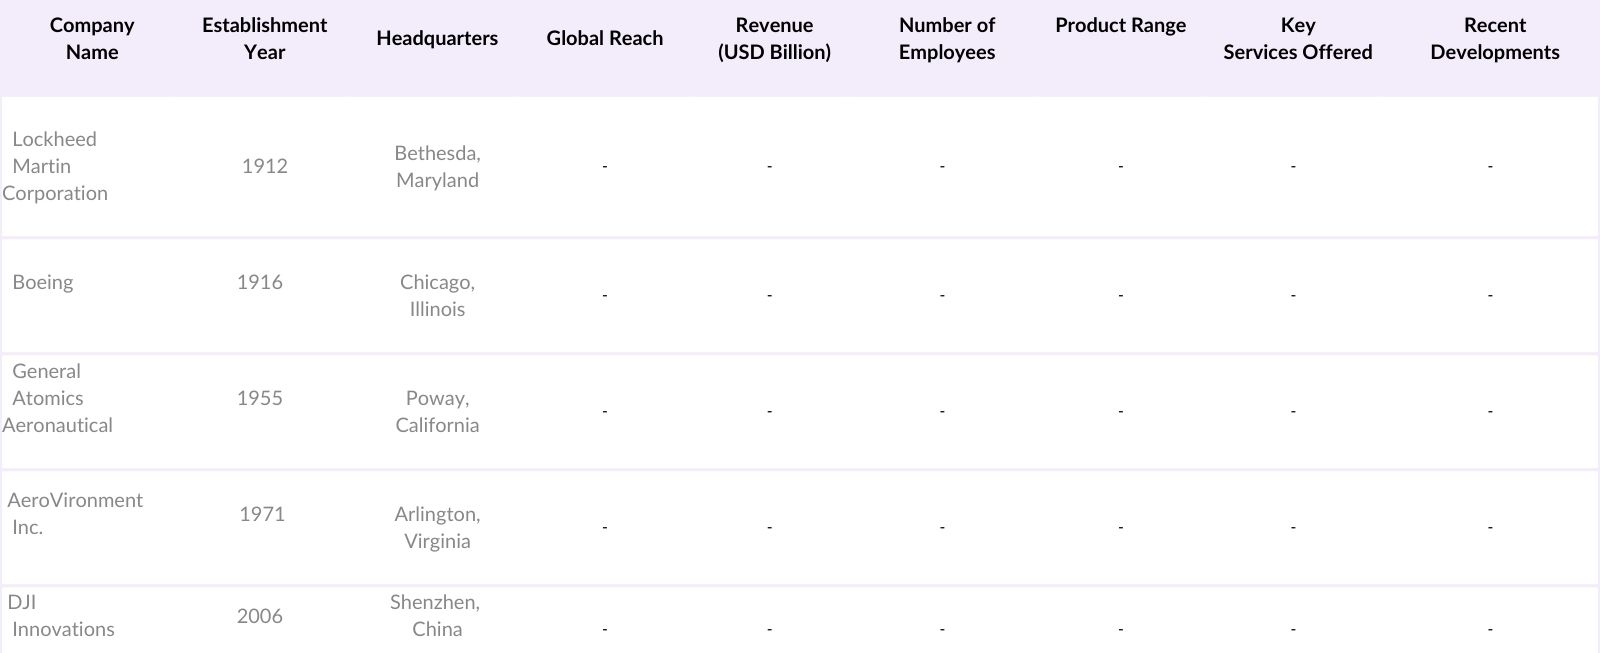Click the Product Range column header

coord(1120,26)
